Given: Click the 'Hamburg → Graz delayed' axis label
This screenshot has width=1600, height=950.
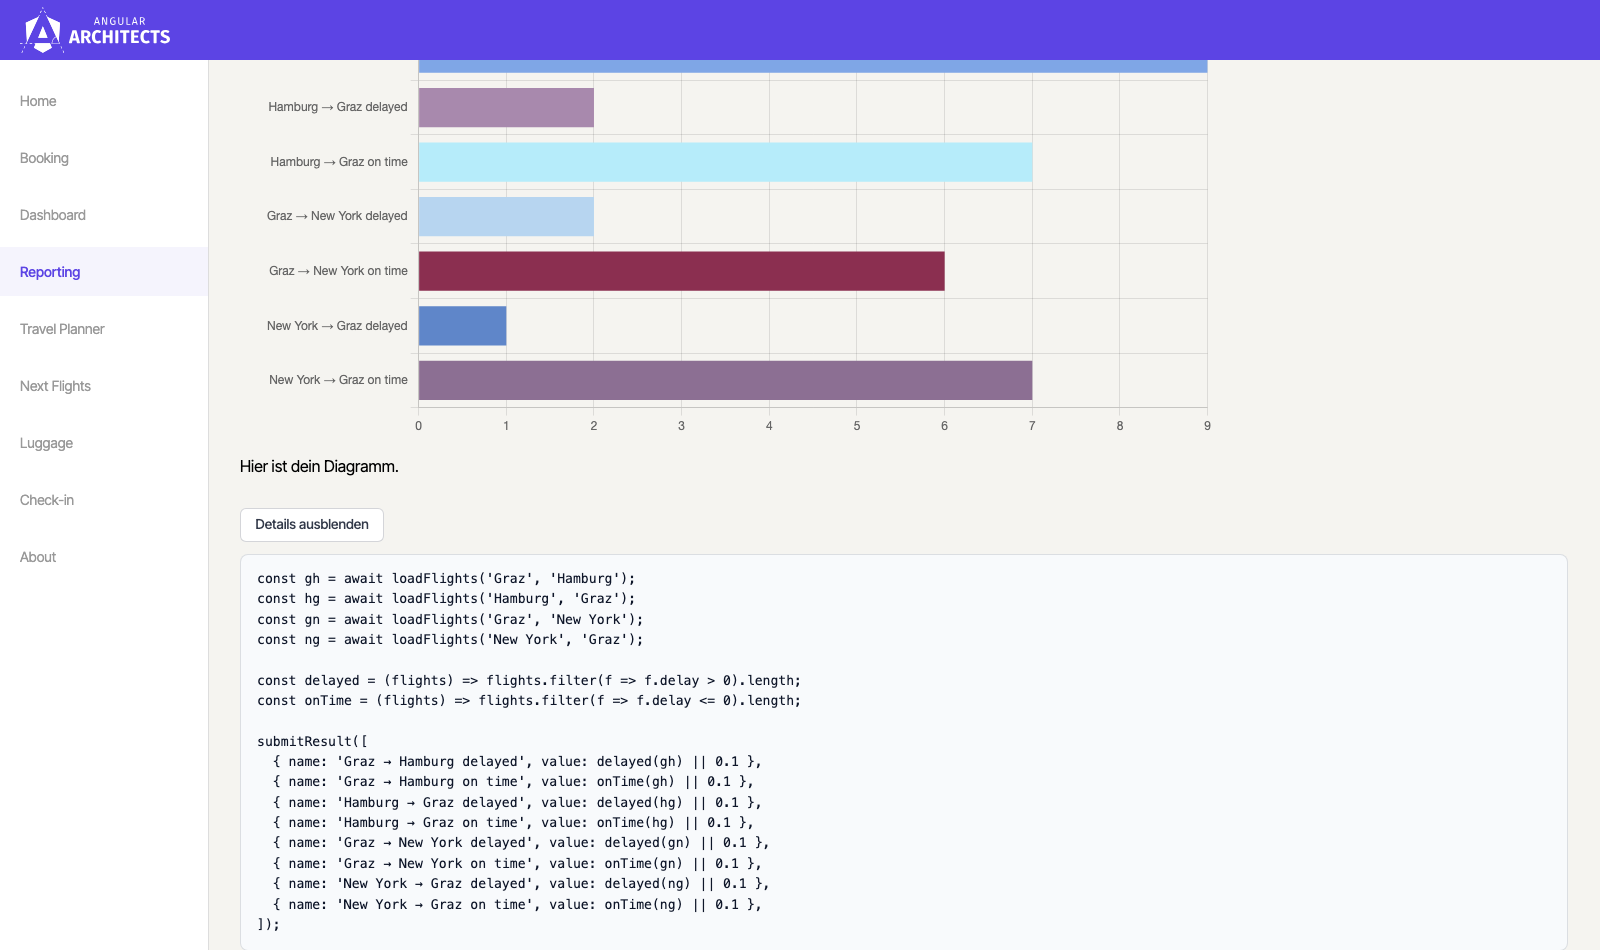Looking at the screenshot, I should click(338, 107).
